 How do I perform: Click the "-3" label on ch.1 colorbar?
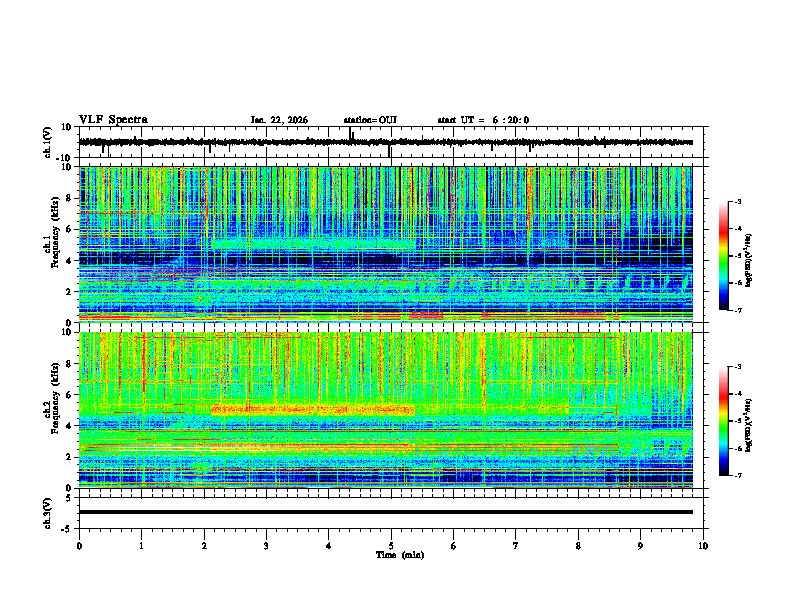point(737,202)
